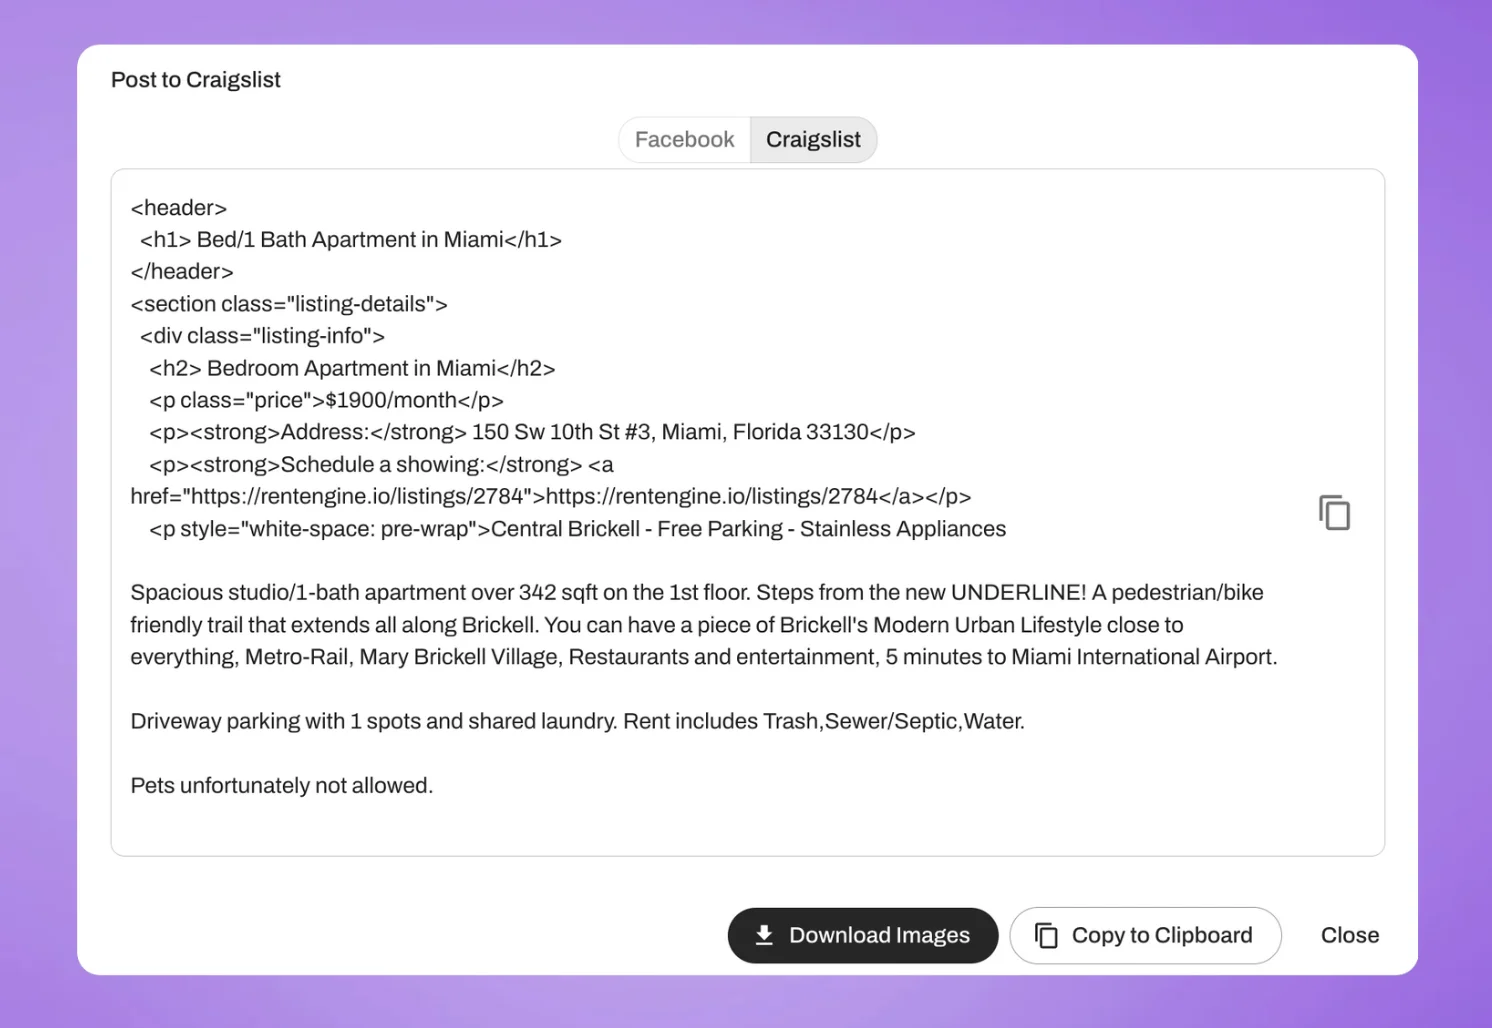
Task: Click the "Pets unfortunately not allowed" line
Action: coord(282,786)
